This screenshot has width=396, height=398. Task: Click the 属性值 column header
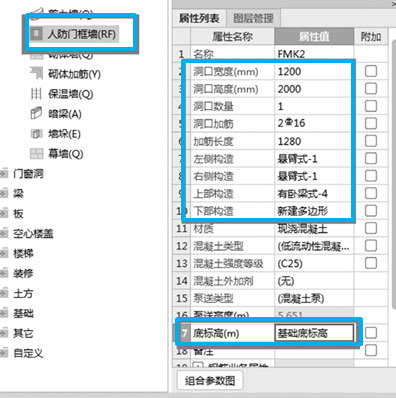[314, 36]
